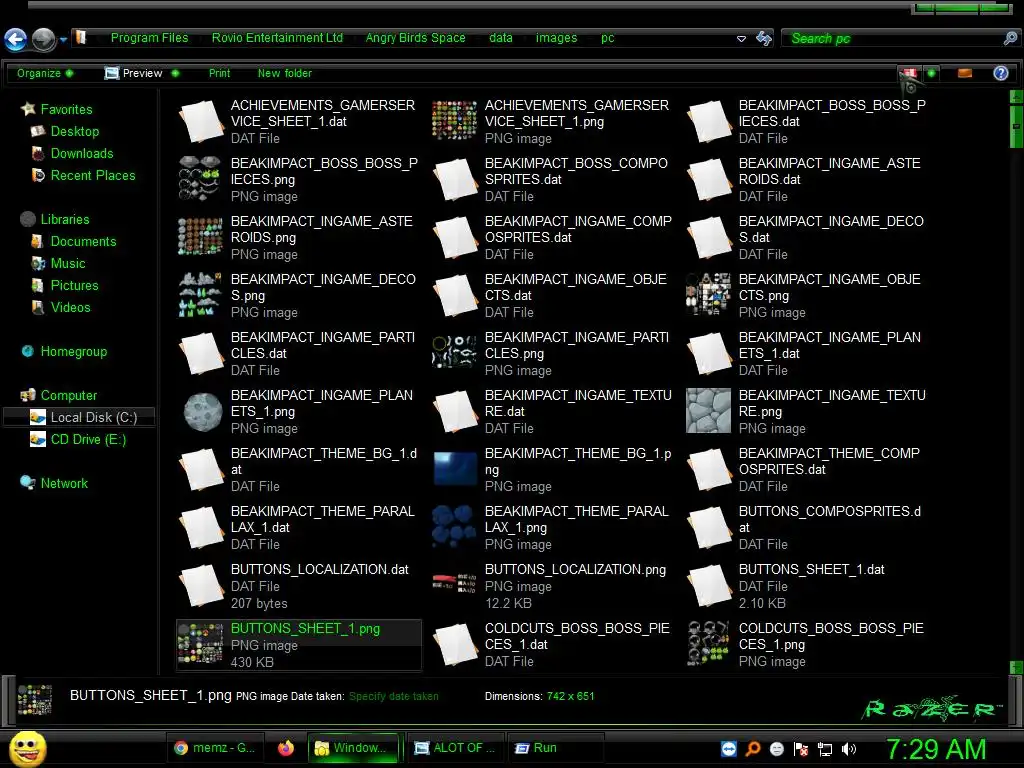1024x768 pixels.
Task: Click the search magnifier icon
Action: (x=1010, y=39)
